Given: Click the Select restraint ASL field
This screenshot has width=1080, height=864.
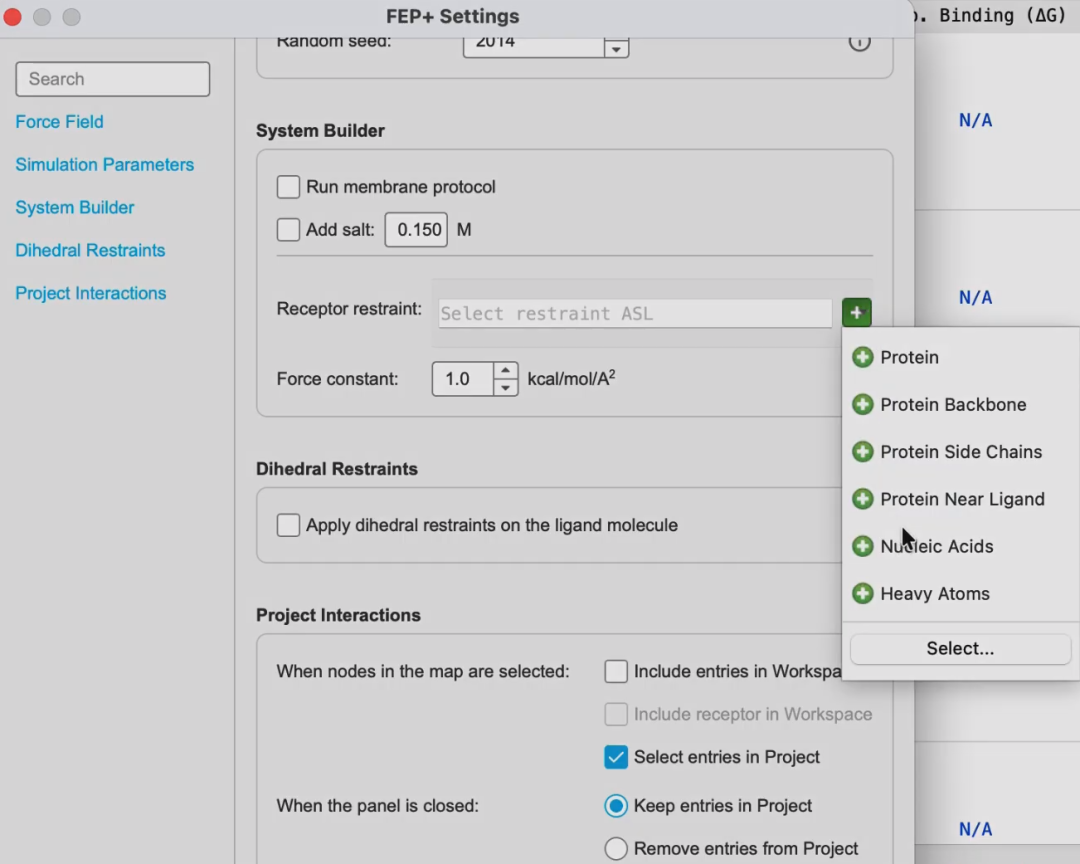Looking at the screenshot, I should pos(635,313).
